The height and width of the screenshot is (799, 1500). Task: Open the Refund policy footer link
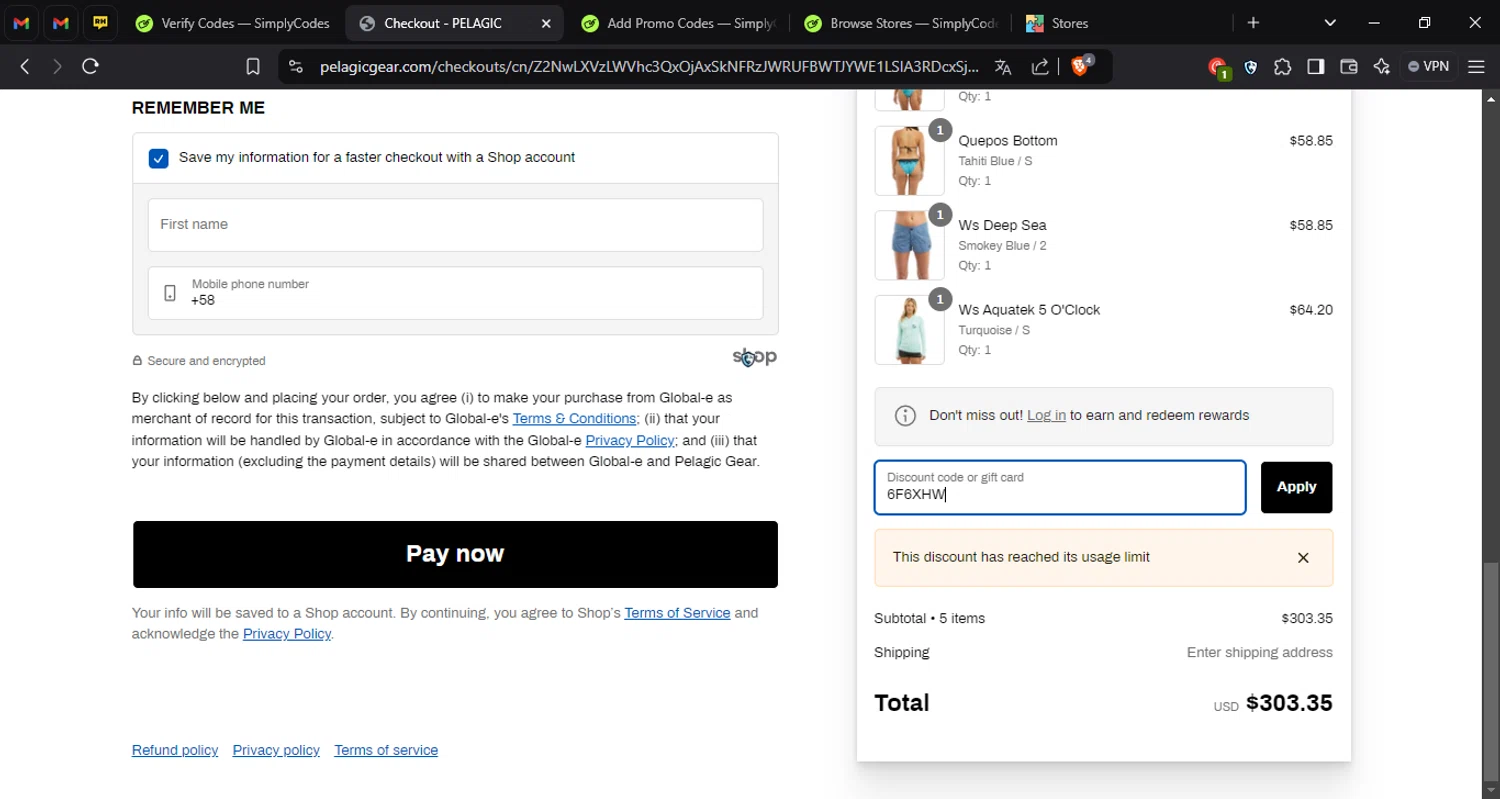[175, 751]
